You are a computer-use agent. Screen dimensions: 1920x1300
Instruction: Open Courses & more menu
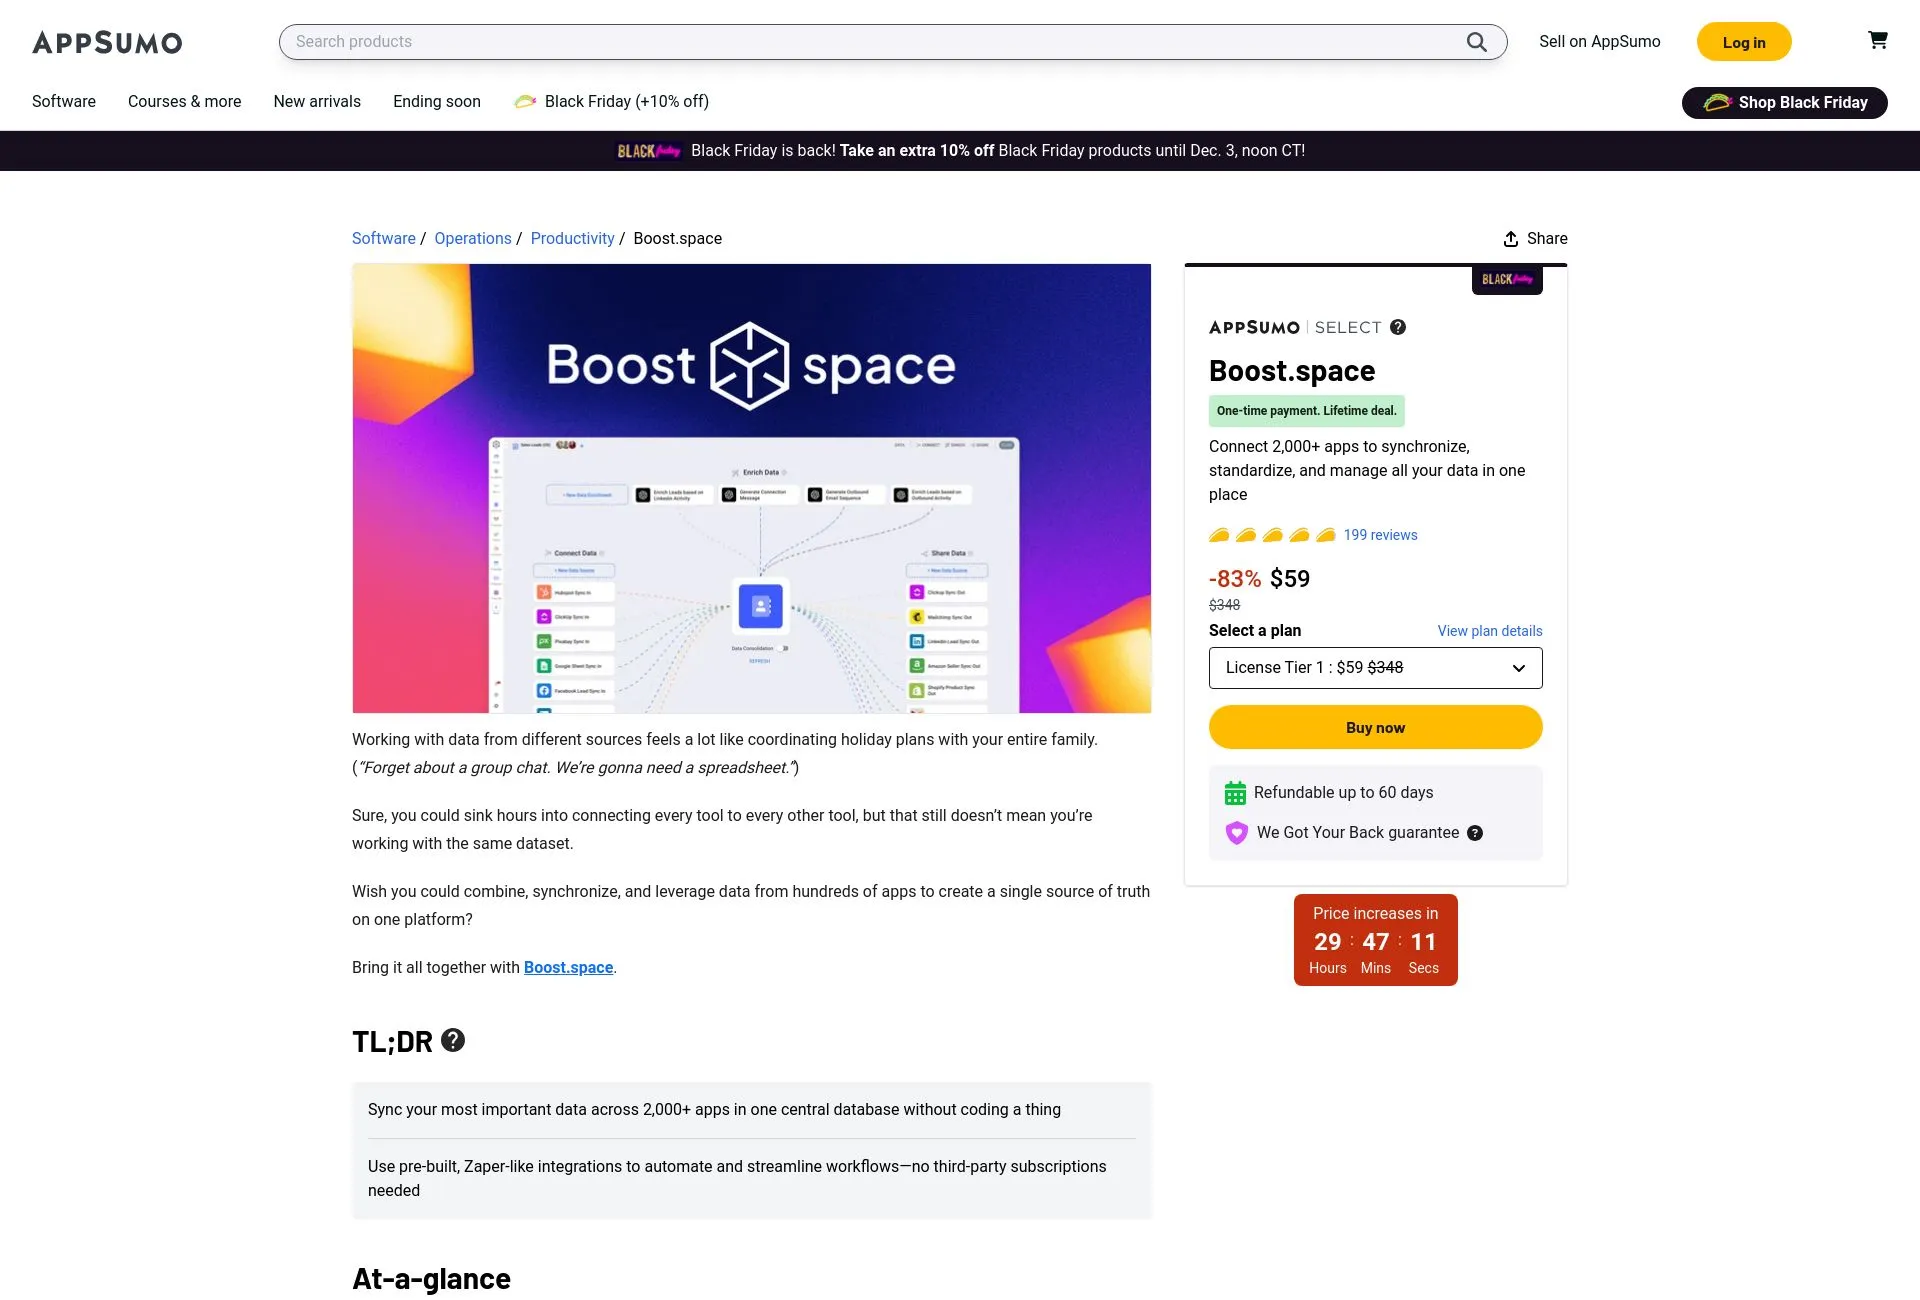[184, 101]
